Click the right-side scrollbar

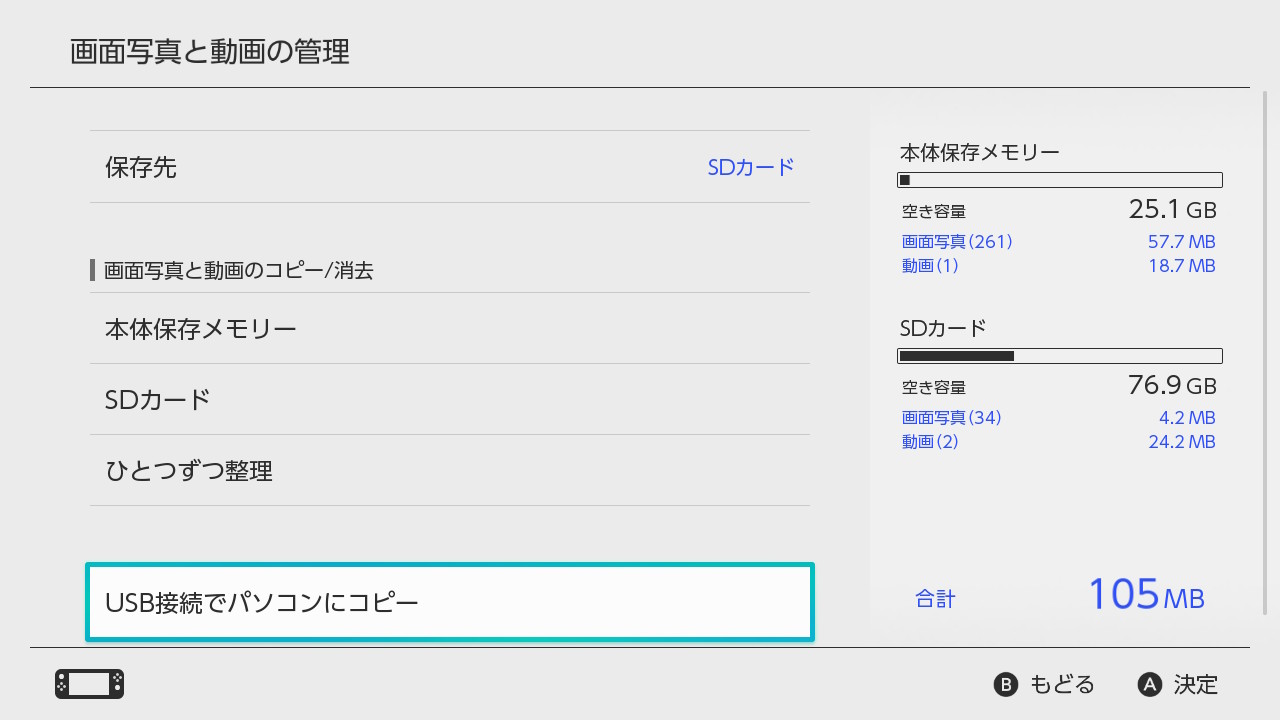coord(1266,360)
